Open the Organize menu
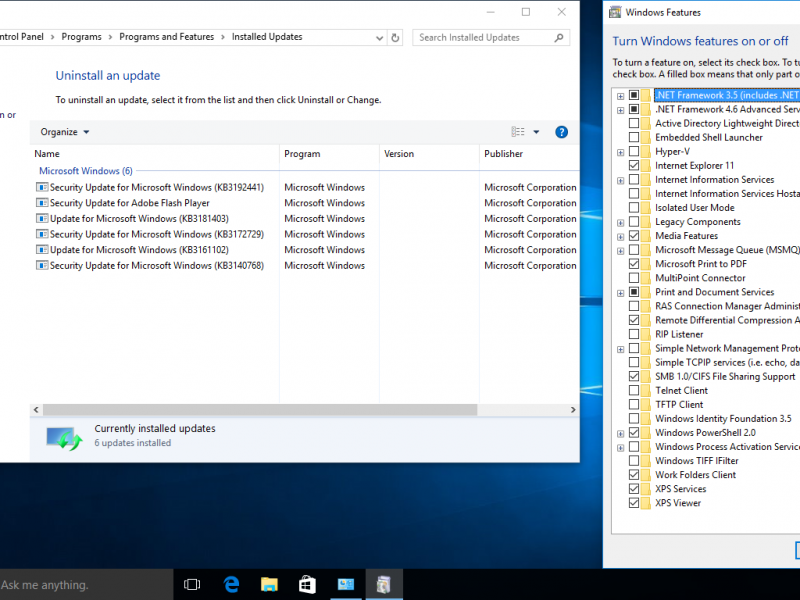 65,132
